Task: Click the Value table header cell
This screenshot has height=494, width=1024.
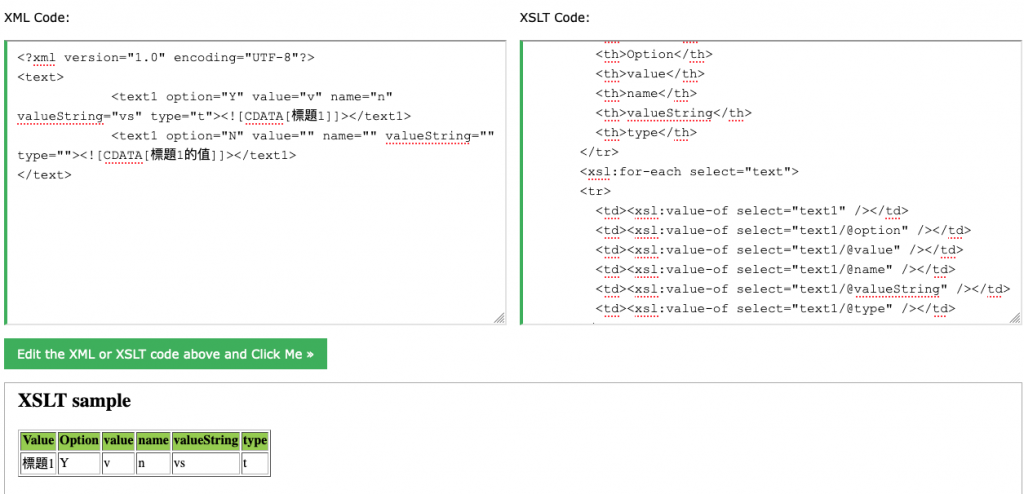Action: point(39,440)
